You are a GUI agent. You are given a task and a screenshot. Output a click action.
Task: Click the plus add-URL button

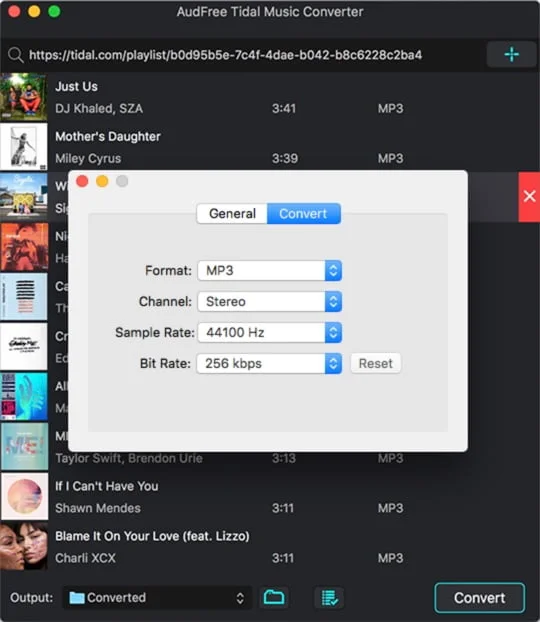pyautogui.click(x=511, y=54)
